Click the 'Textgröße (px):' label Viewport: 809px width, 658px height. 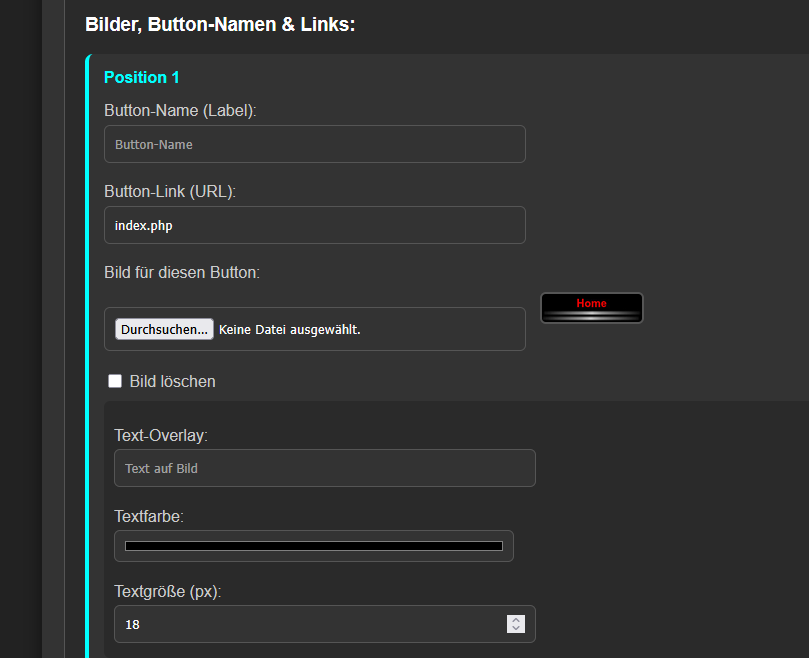point(168,591)
